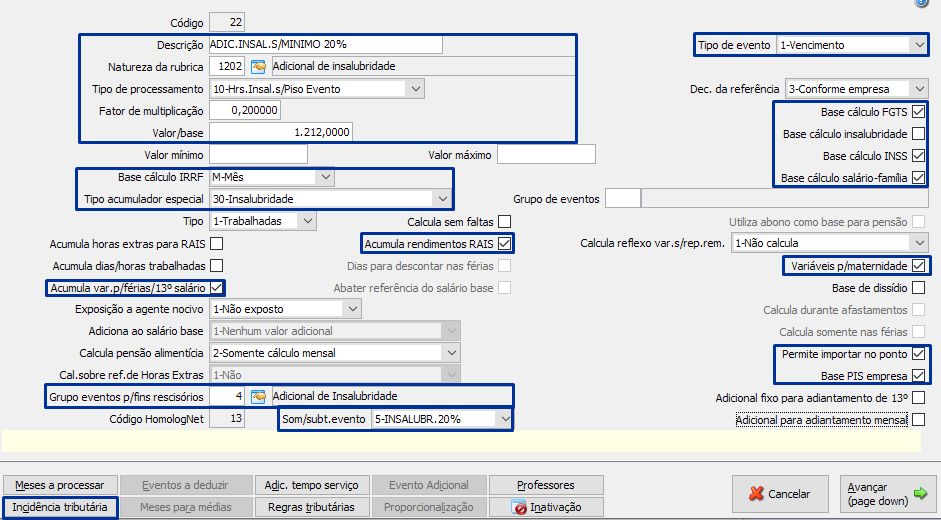Enable Base cálculo insalubridade checkbox
941x520 pixels.
(x=918, y=133)
